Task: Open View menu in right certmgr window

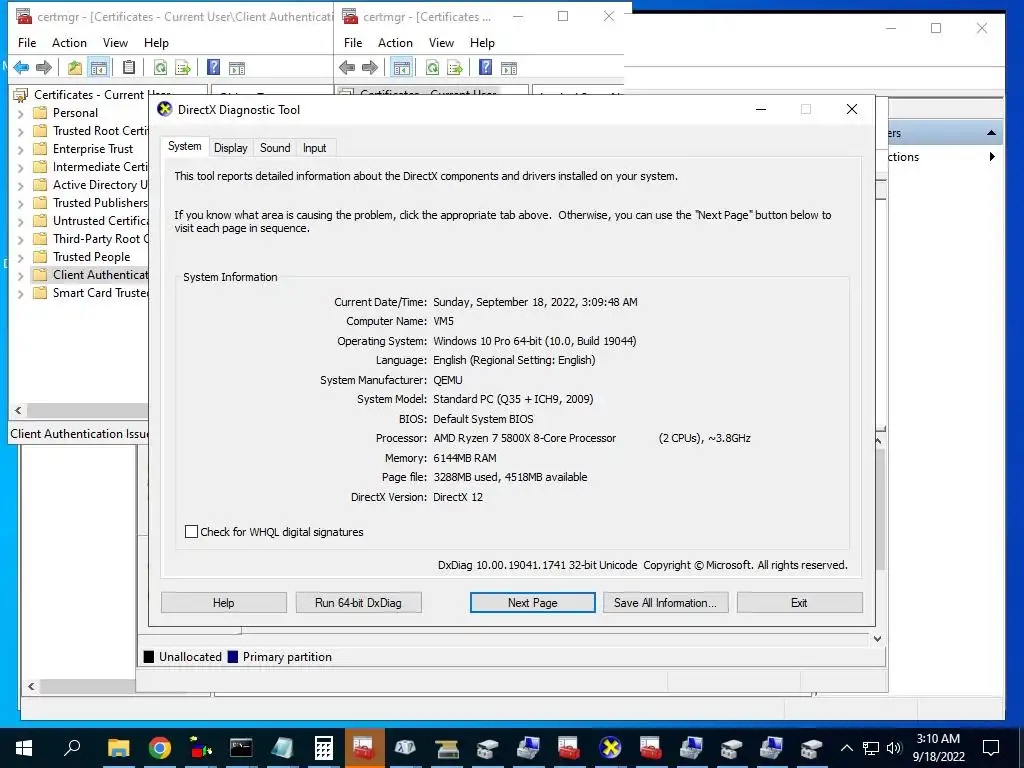Action: [x=441, y=42]
